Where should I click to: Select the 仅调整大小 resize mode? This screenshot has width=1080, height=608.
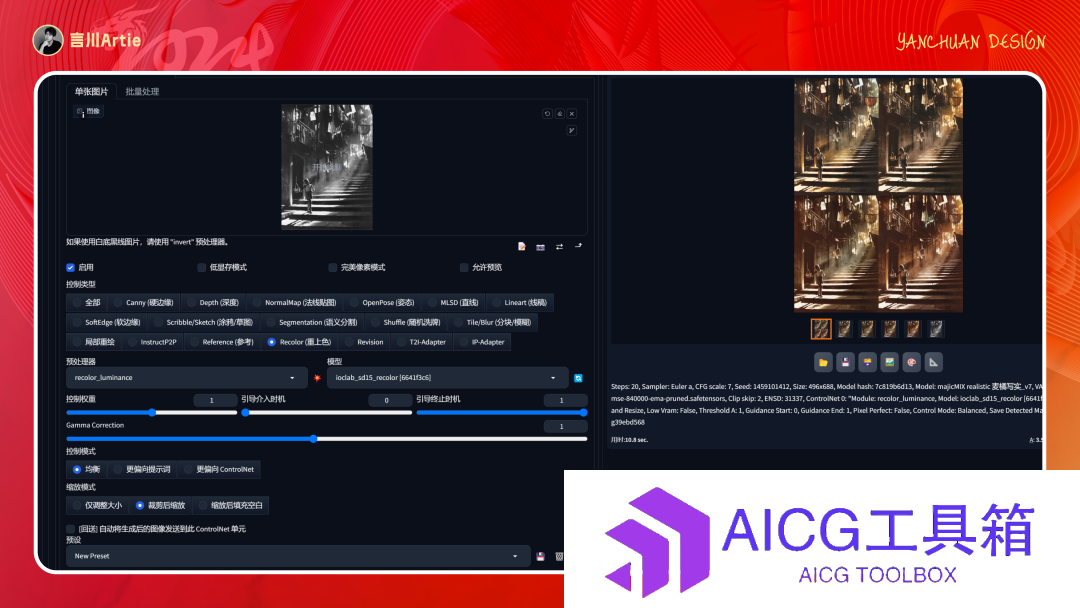(x=97, y=505)
